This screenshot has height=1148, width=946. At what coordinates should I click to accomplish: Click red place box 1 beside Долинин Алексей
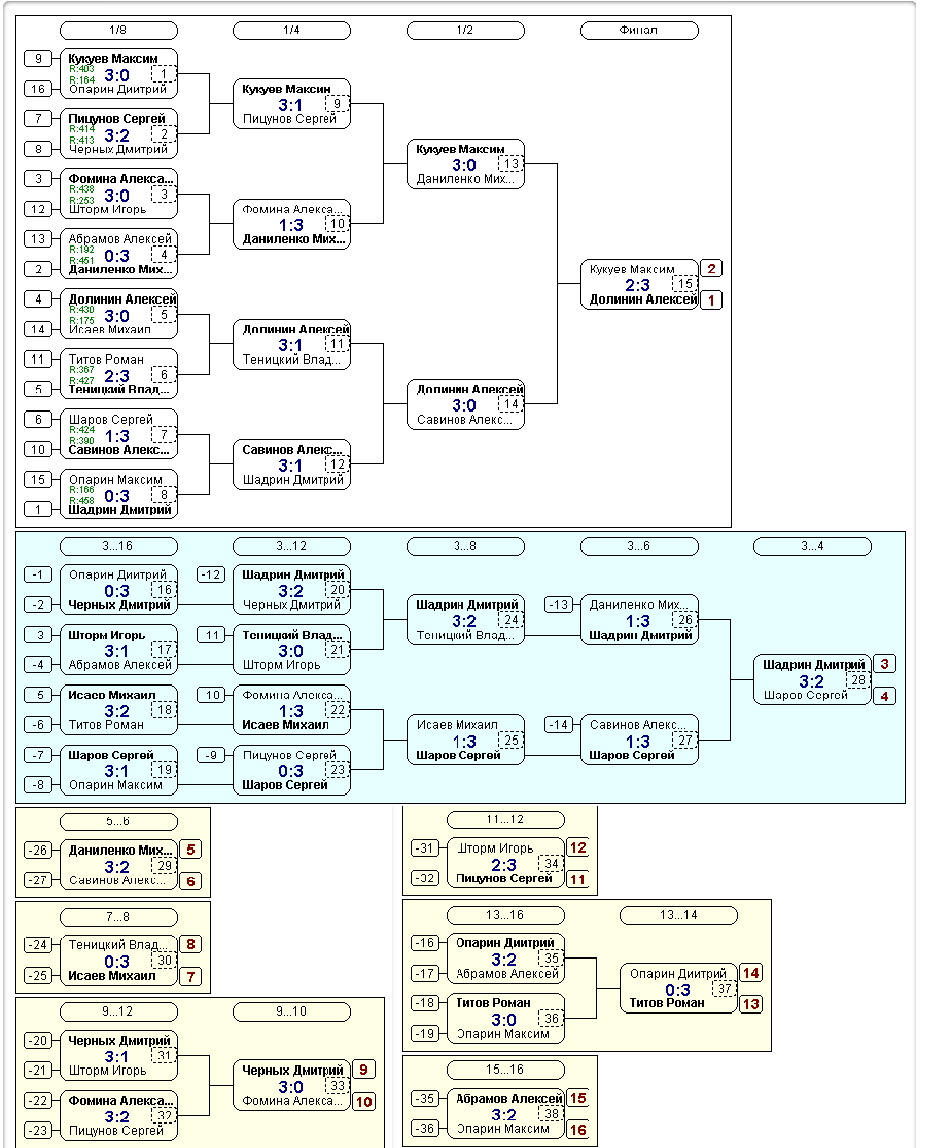coord(711,300)
